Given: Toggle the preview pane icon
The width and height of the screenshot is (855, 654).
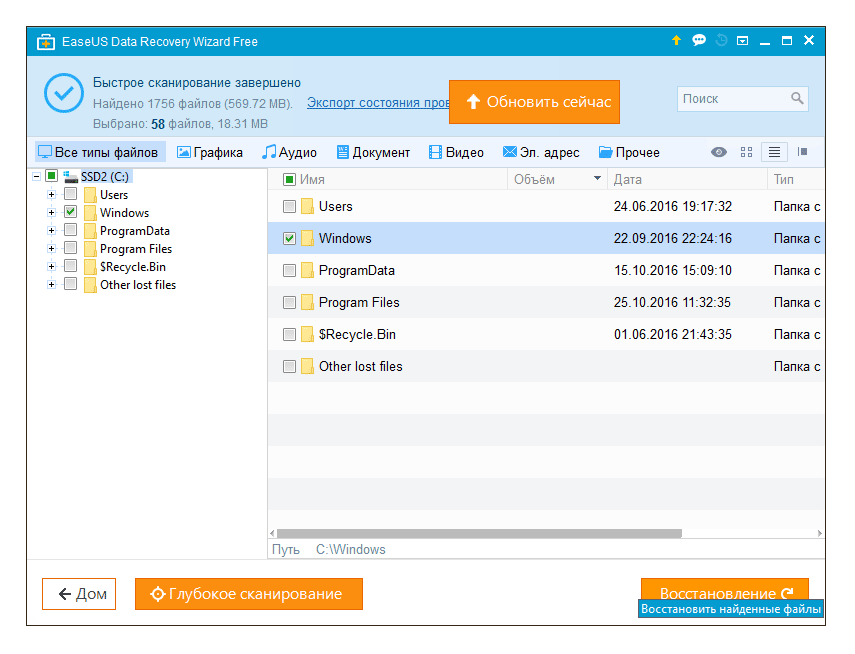Looking at the screenshot, I should (802, 152).
